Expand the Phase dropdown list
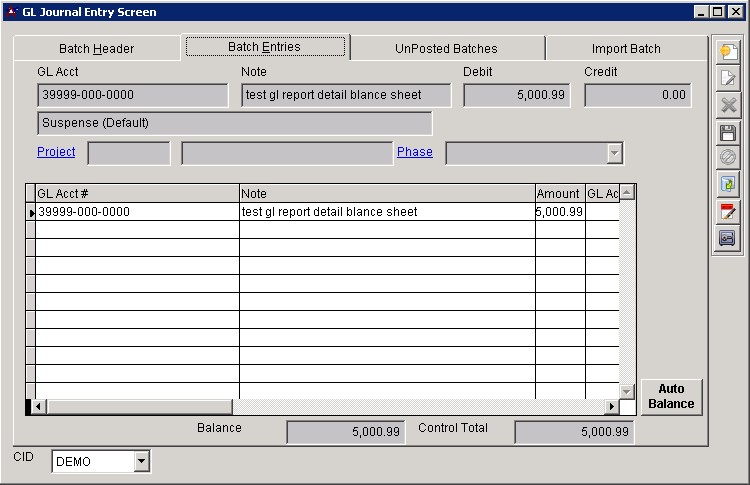750x485 pixels. [x=614, y=153]
